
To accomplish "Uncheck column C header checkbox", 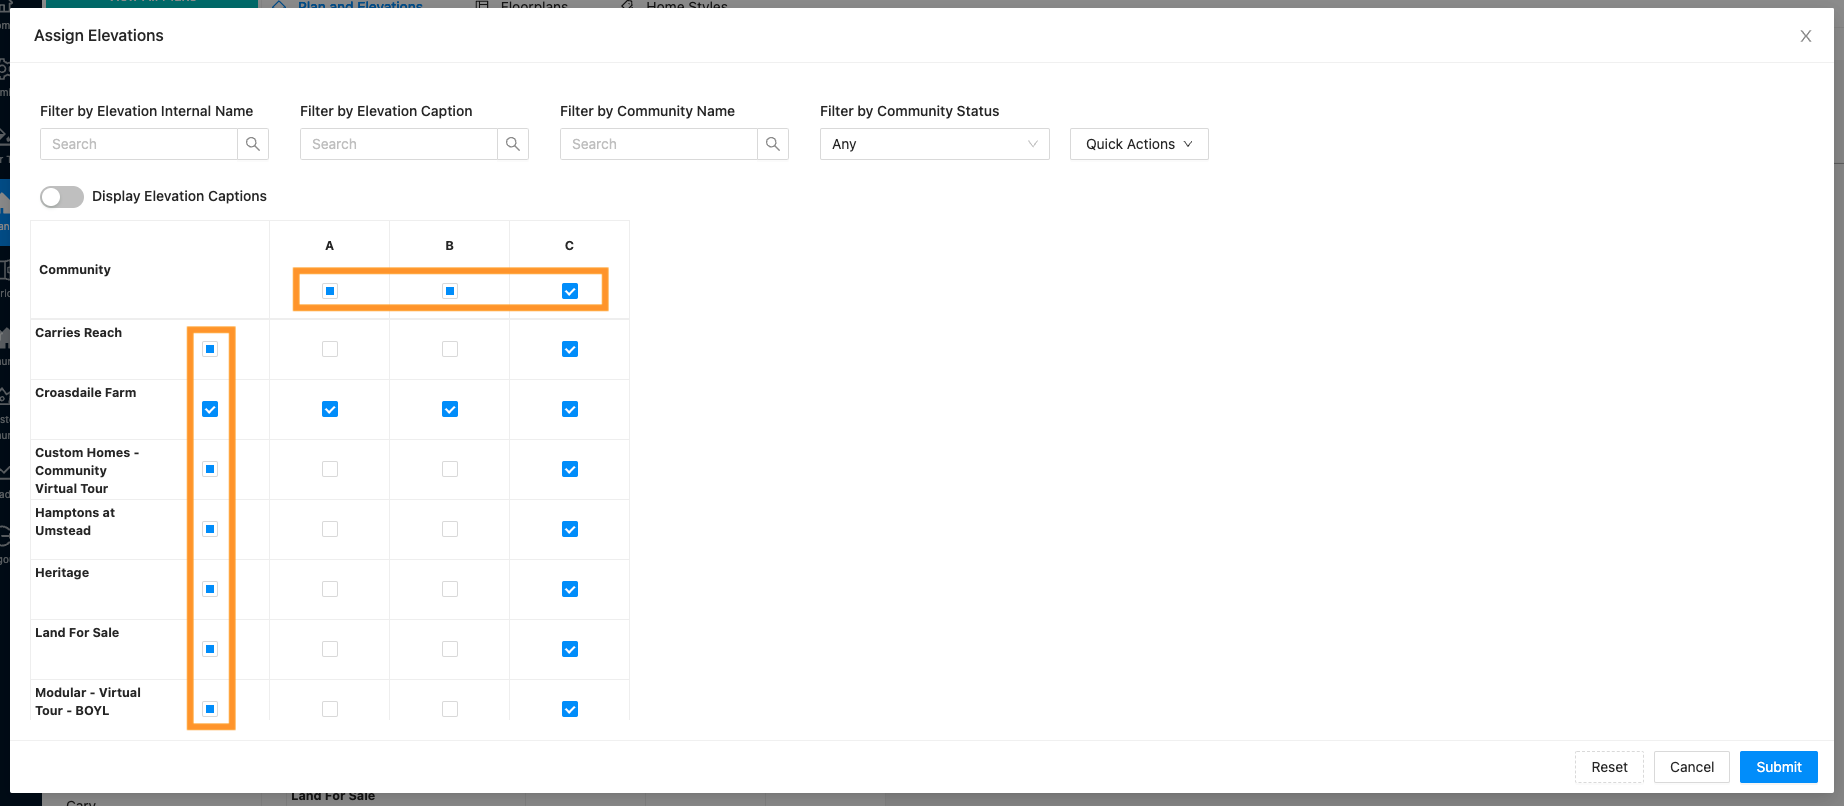I will (570, 291).
